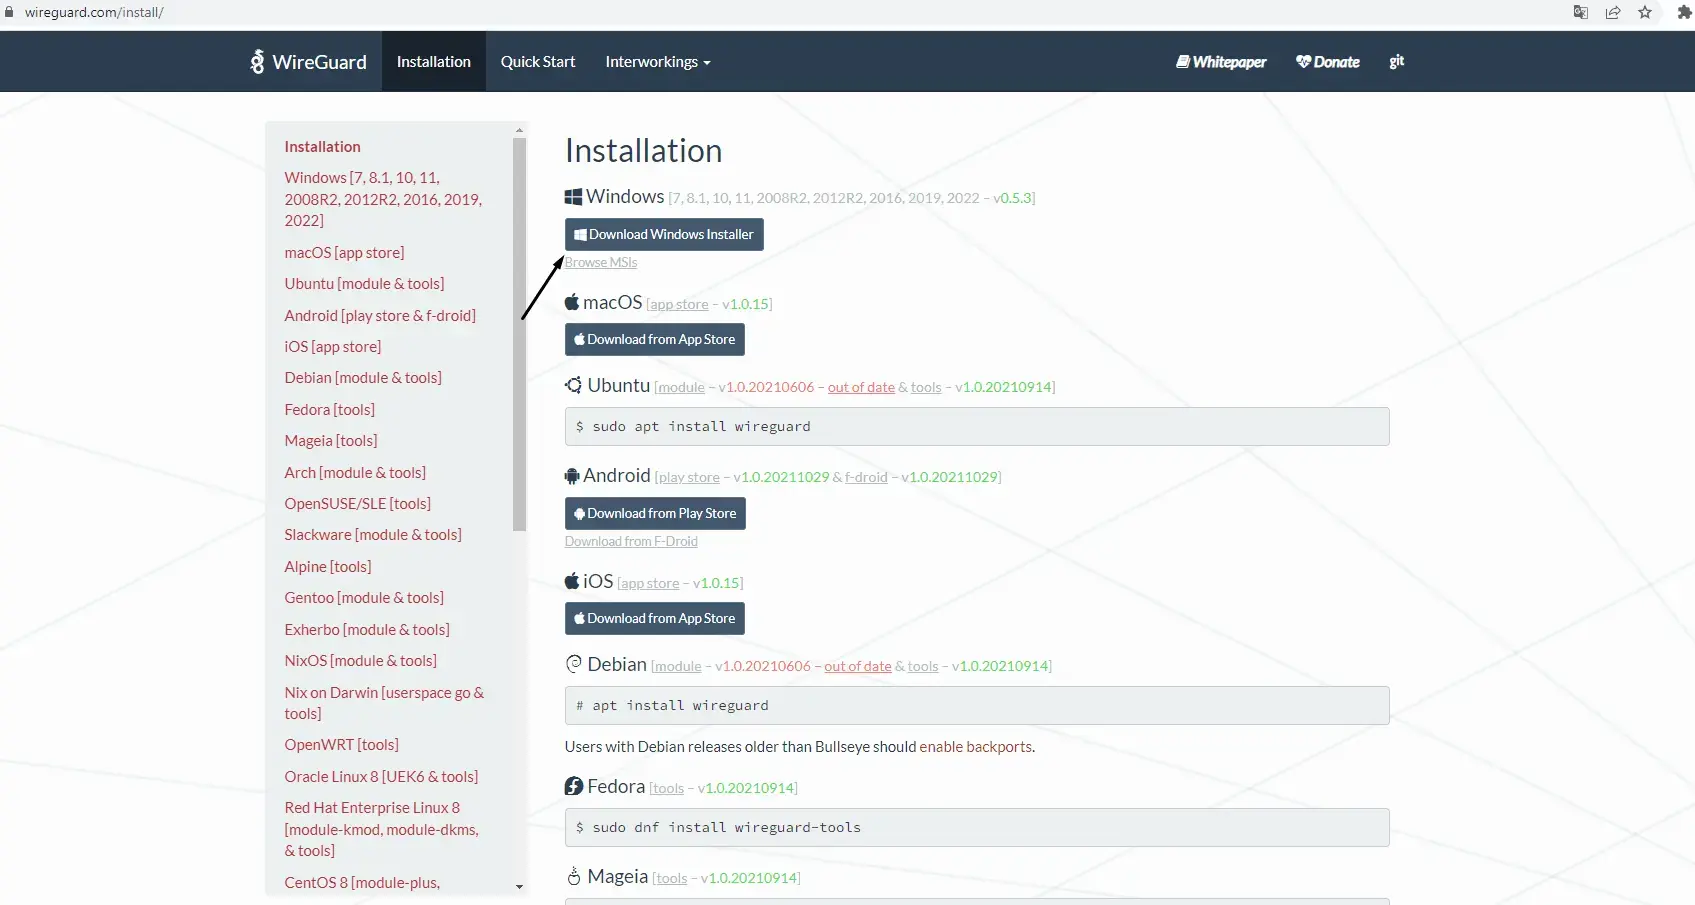This screenshot has width=1695, height=905.
Task: Click Download from Play Store button
Action: tap(655, 513)
